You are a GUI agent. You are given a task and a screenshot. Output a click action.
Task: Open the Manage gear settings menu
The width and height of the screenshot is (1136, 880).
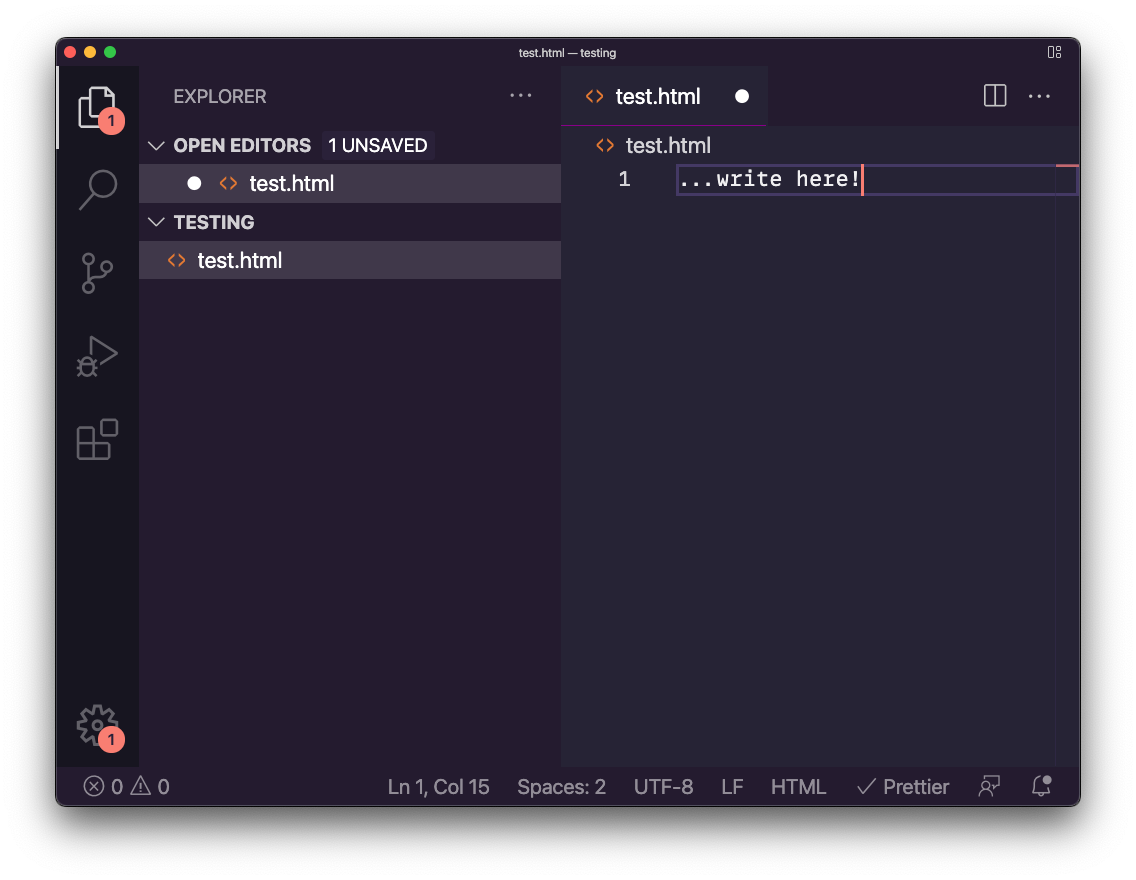pos(97,725)
